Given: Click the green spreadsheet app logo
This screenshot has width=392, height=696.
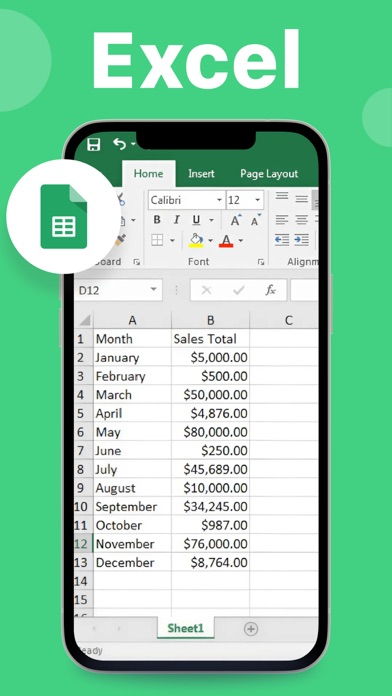Looking at the screenshot, I should pyautogui.click(x=63, y=216).
